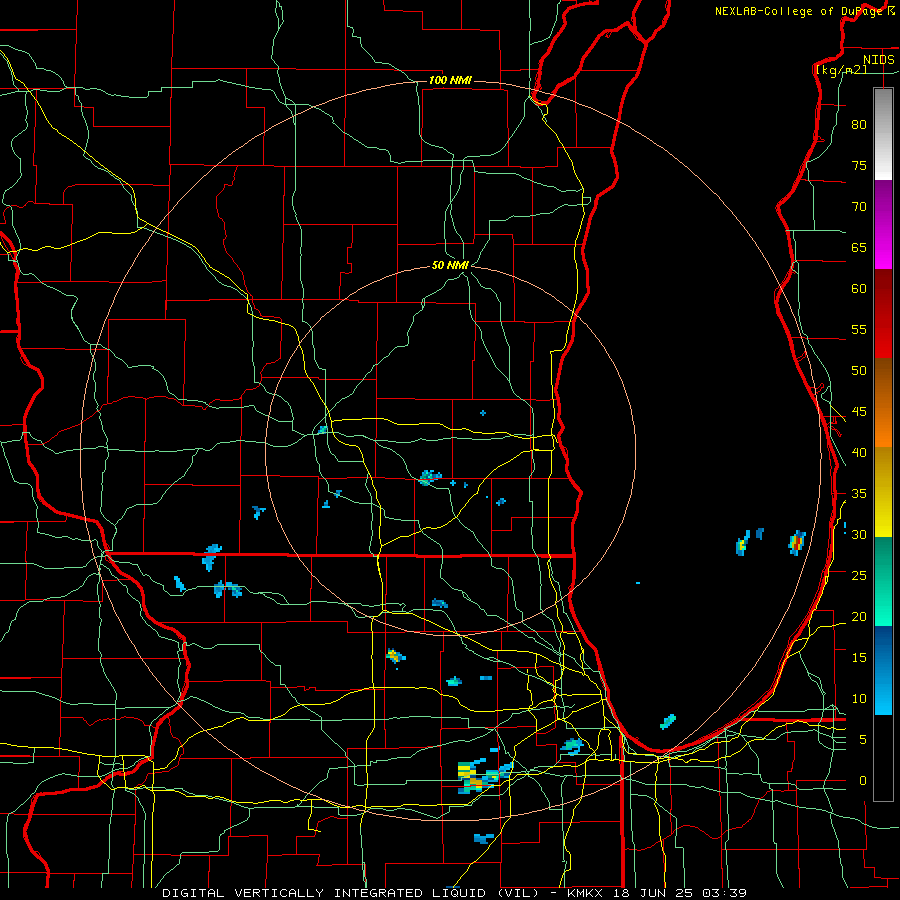Click the red-core storm cell over the lake

coord(797,542)
